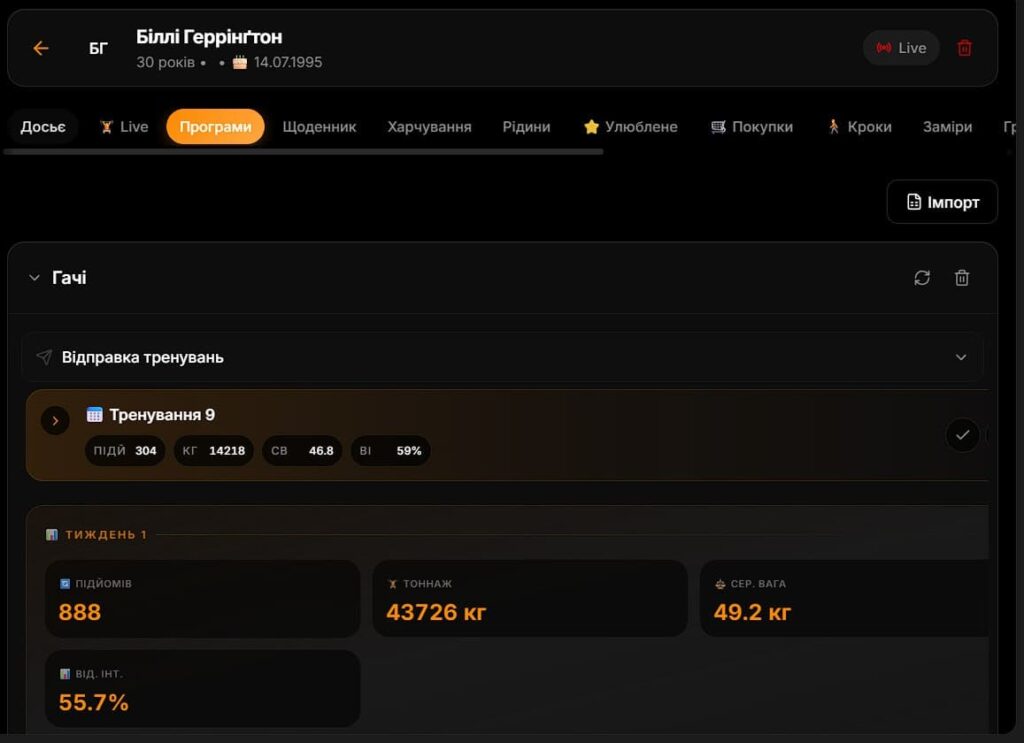The width and height of the screenshot is (1024, 743).
Task: Toggle the Live broadcast button in header
Action: [901, 48]
